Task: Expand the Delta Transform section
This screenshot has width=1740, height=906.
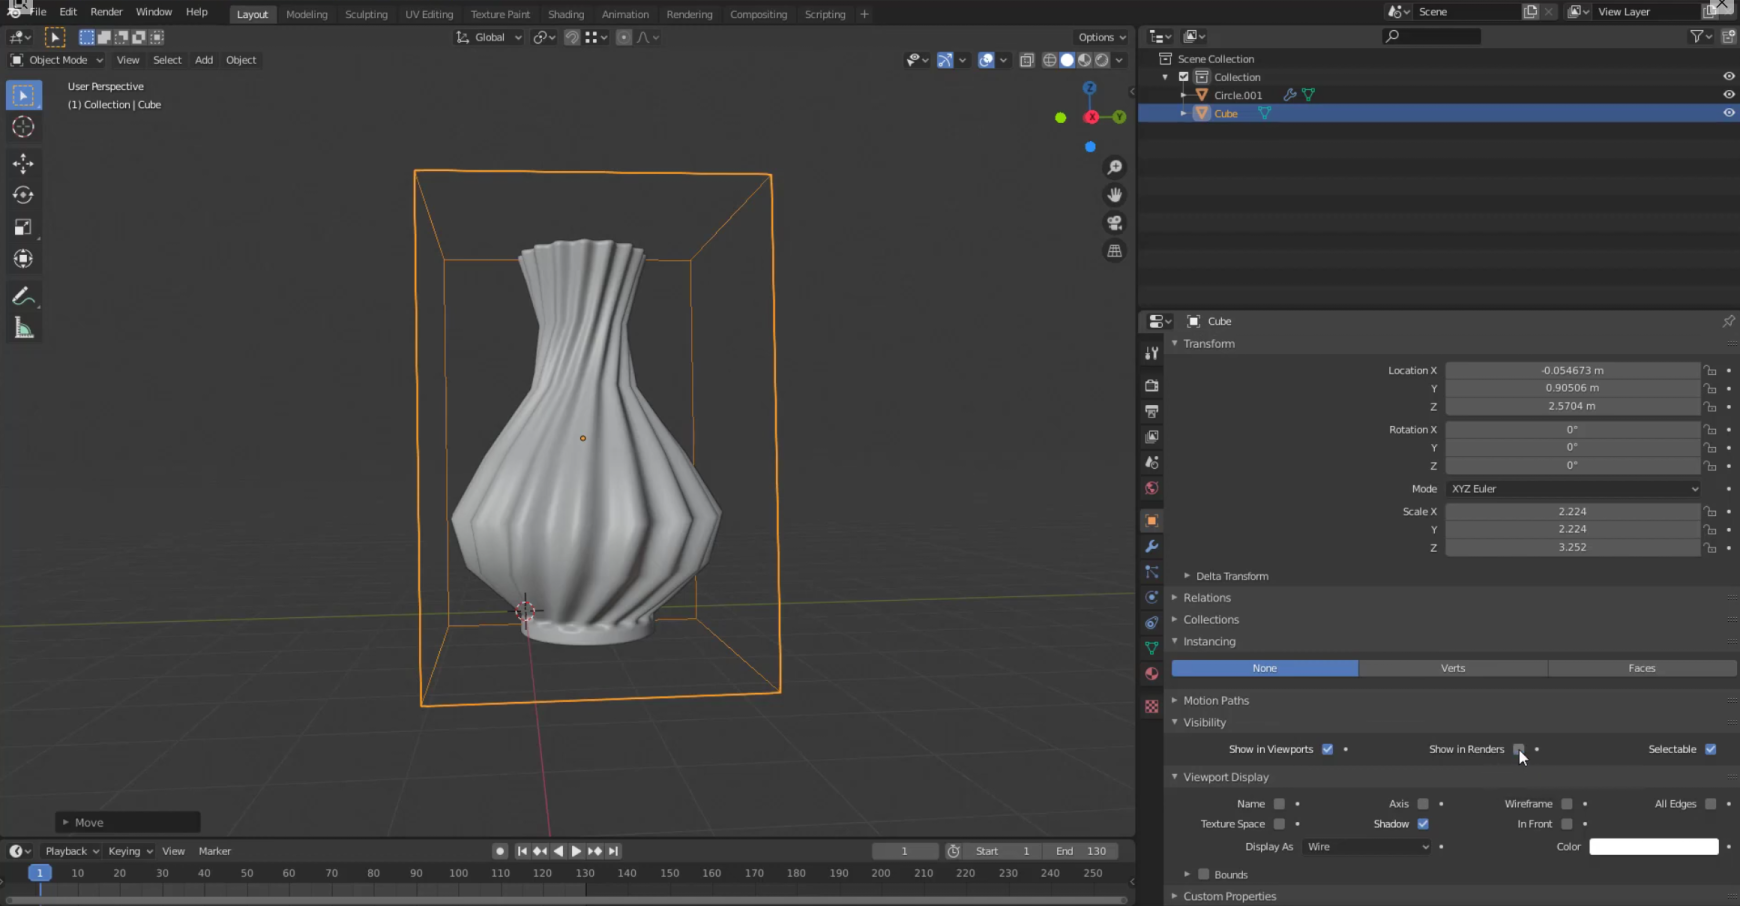Action: click(x=1231, y=576)
